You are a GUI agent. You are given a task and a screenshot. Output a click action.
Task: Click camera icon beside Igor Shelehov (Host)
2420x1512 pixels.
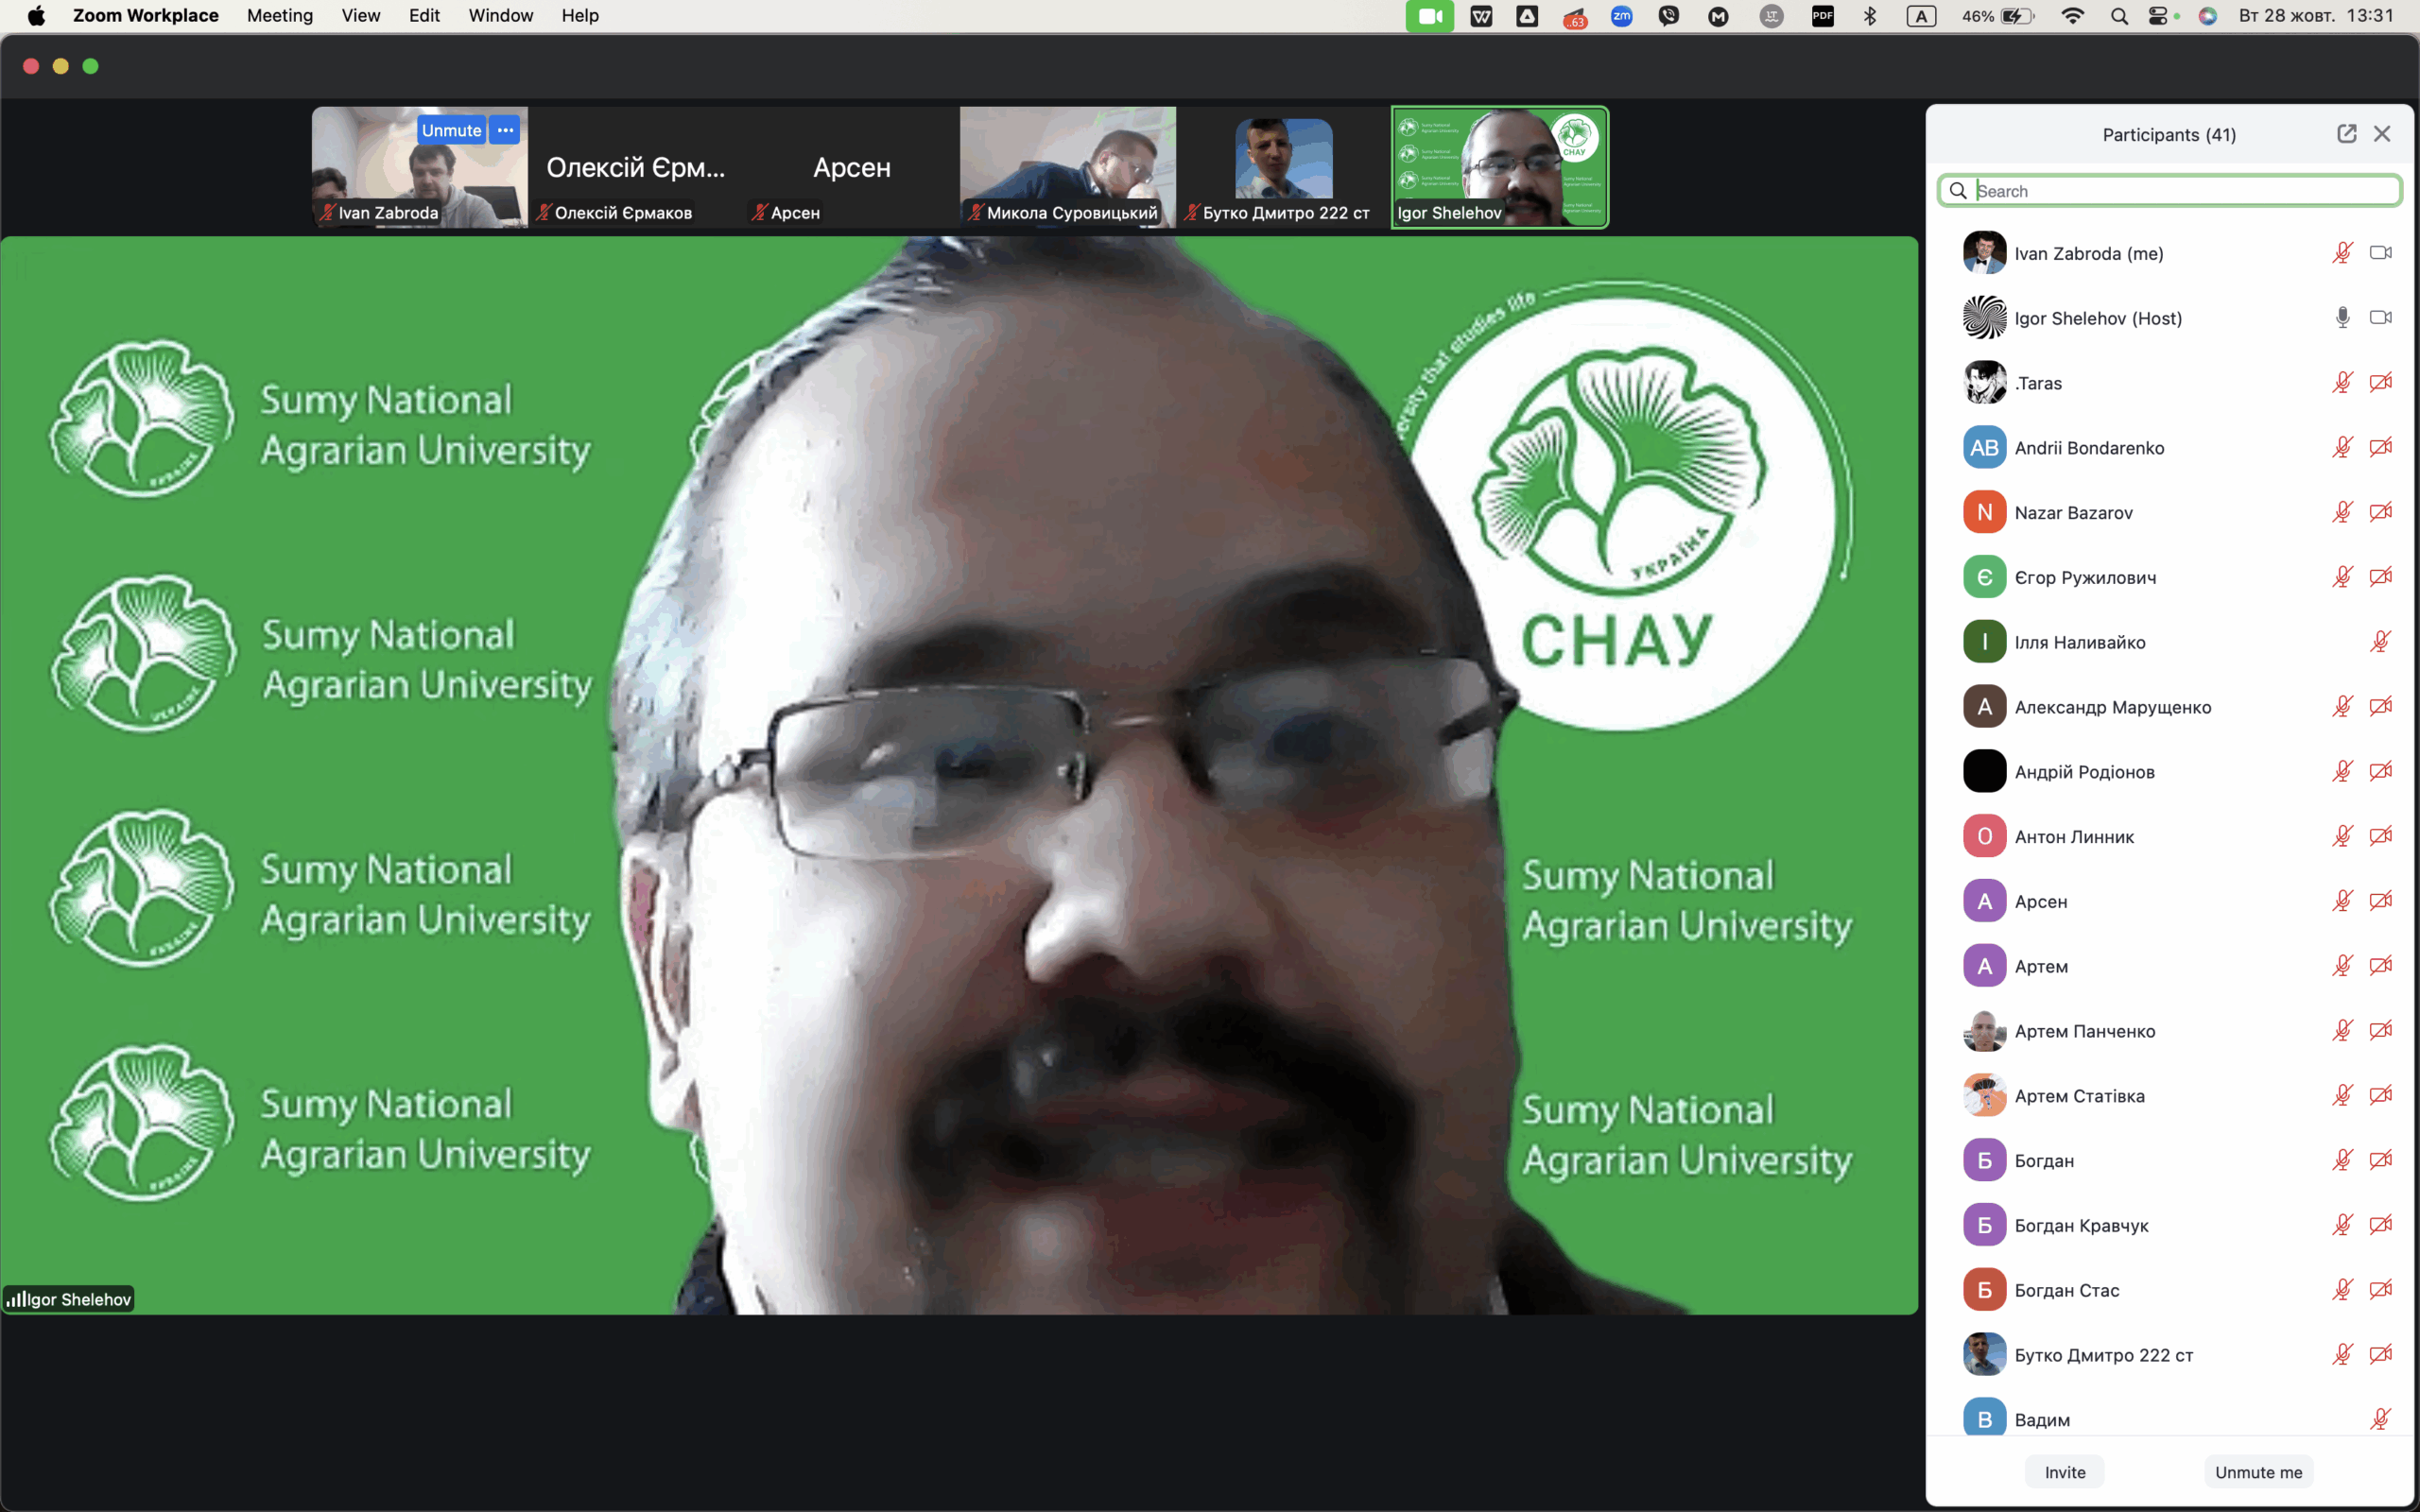point(2380,318)
